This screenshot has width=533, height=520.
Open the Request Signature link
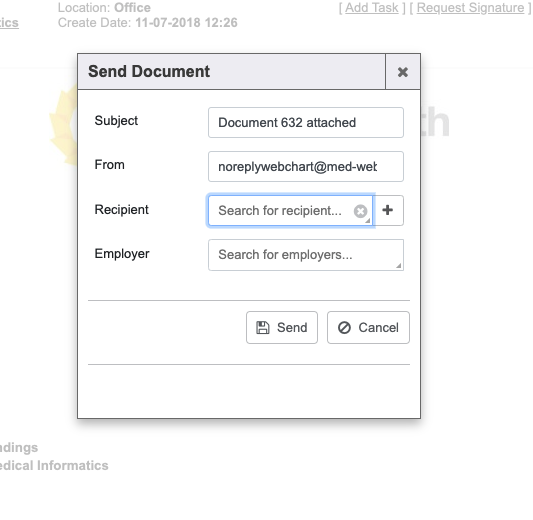tap(470, 8)
